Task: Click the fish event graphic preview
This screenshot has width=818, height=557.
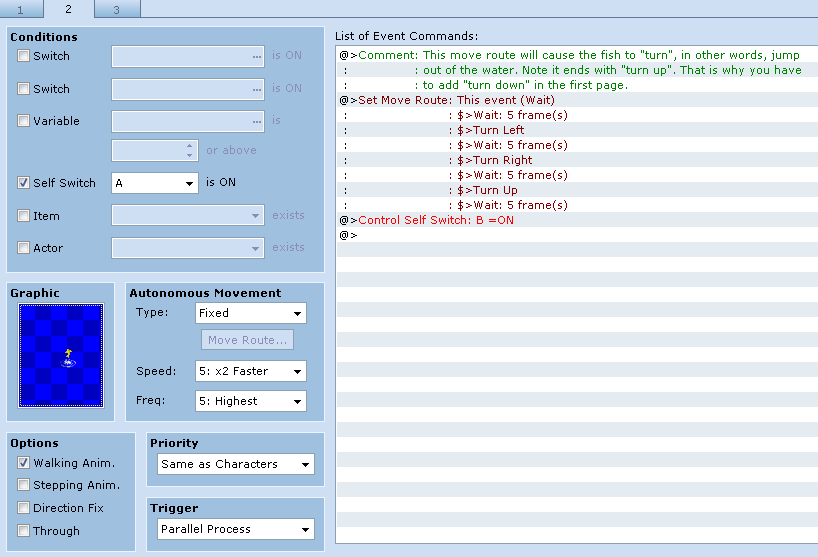Action: click(x=61, y=355)
